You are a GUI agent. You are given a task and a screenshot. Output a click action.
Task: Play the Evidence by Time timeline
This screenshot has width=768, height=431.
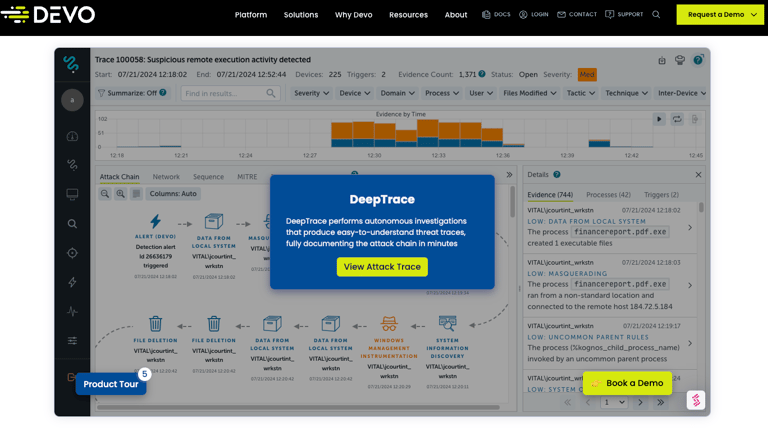(x=659, y=119)
